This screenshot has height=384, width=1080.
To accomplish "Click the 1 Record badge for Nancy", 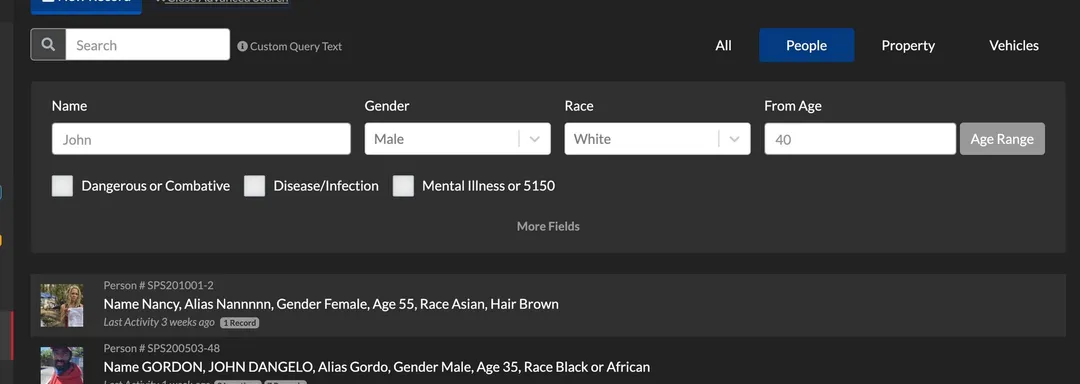I will pyautogui.click(x=240, y=323).
